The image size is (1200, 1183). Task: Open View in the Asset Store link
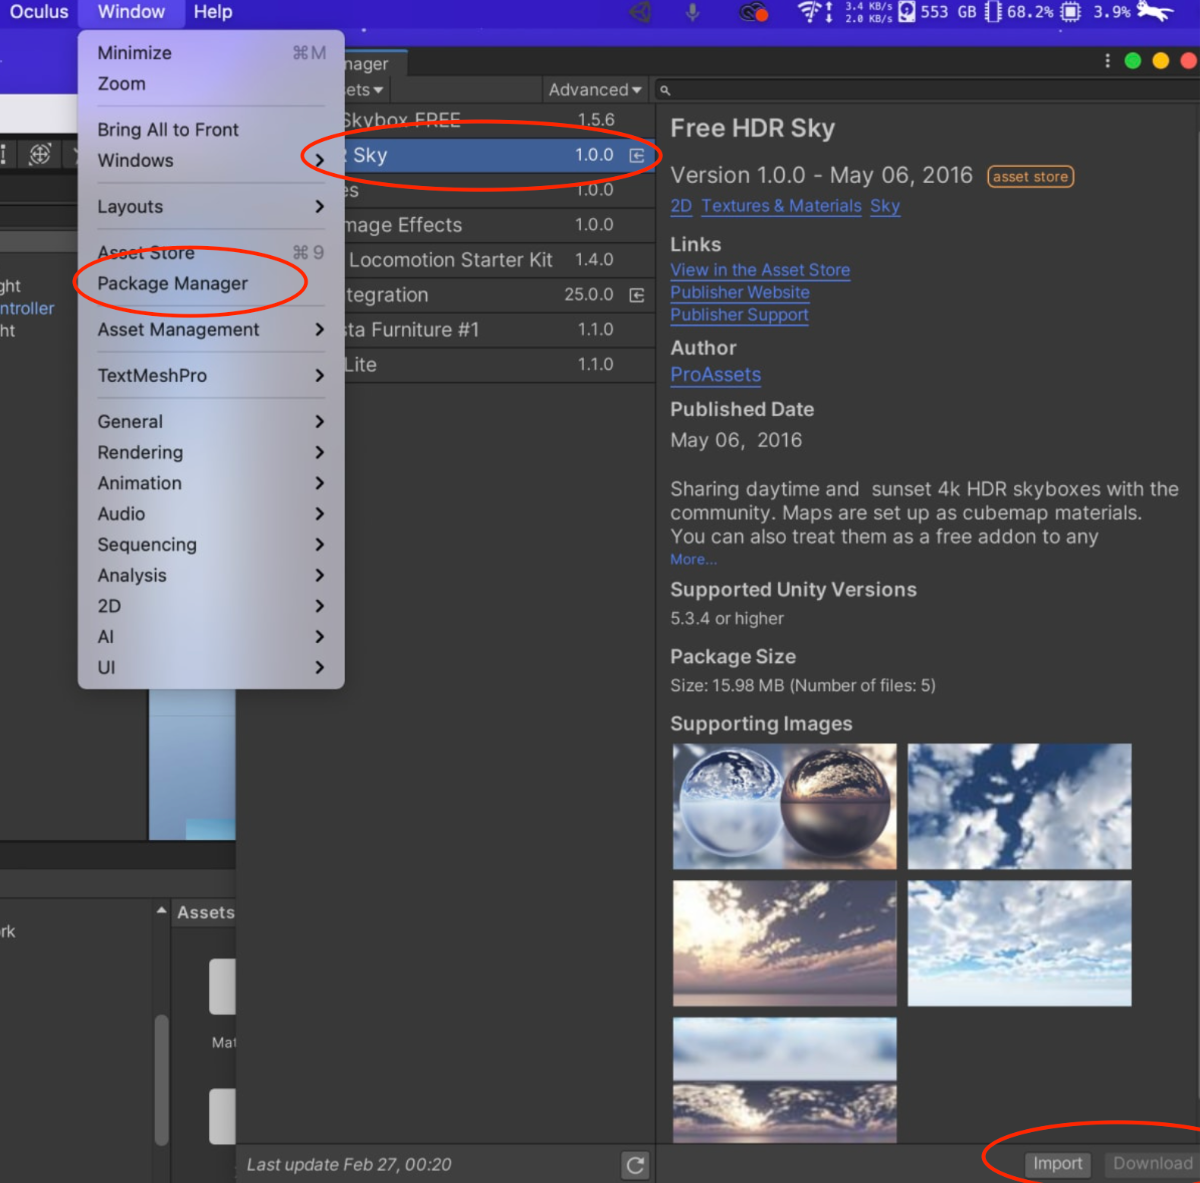point(760,270)
